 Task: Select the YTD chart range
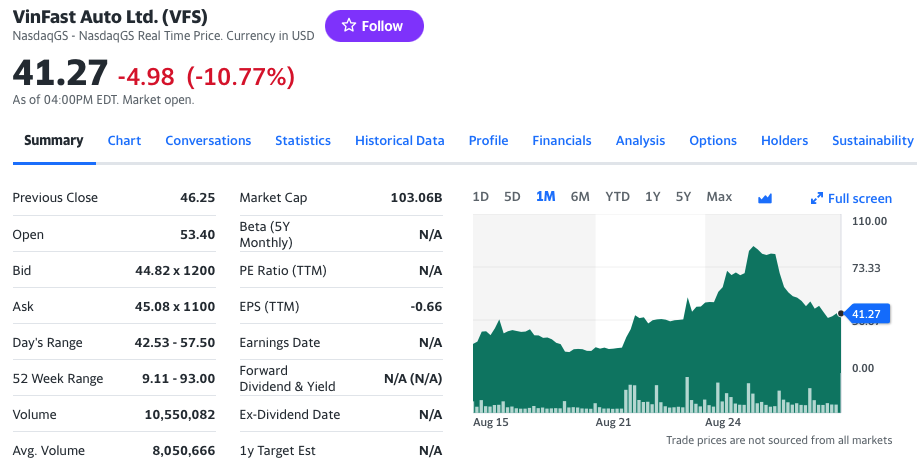tap(618, 197)
